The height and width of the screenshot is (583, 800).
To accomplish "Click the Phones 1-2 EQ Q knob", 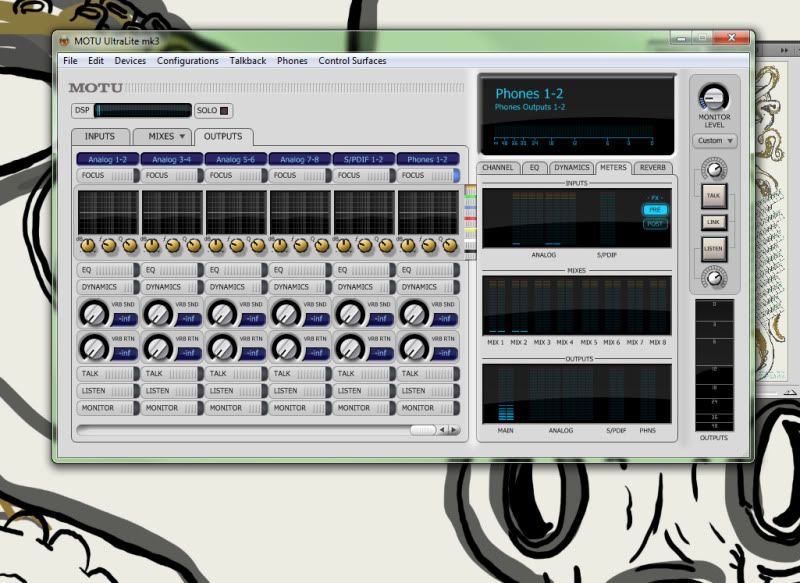I will (450, 246).
